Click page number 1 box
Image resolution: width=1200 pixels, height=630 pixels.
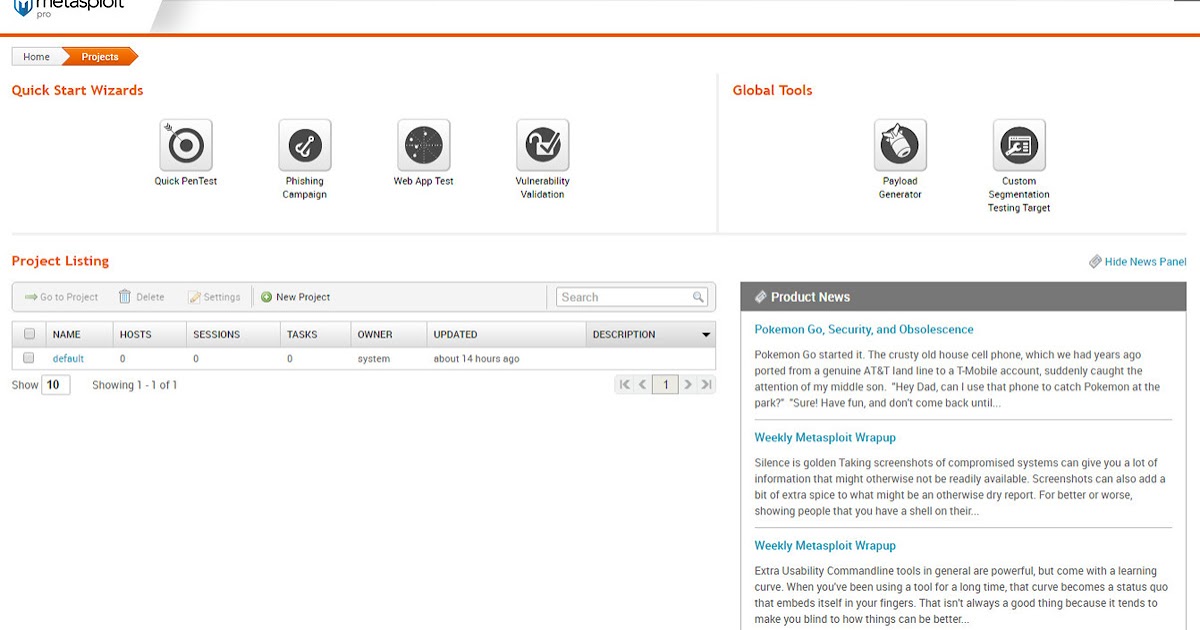pyautogui.click(x=666, y=385)
